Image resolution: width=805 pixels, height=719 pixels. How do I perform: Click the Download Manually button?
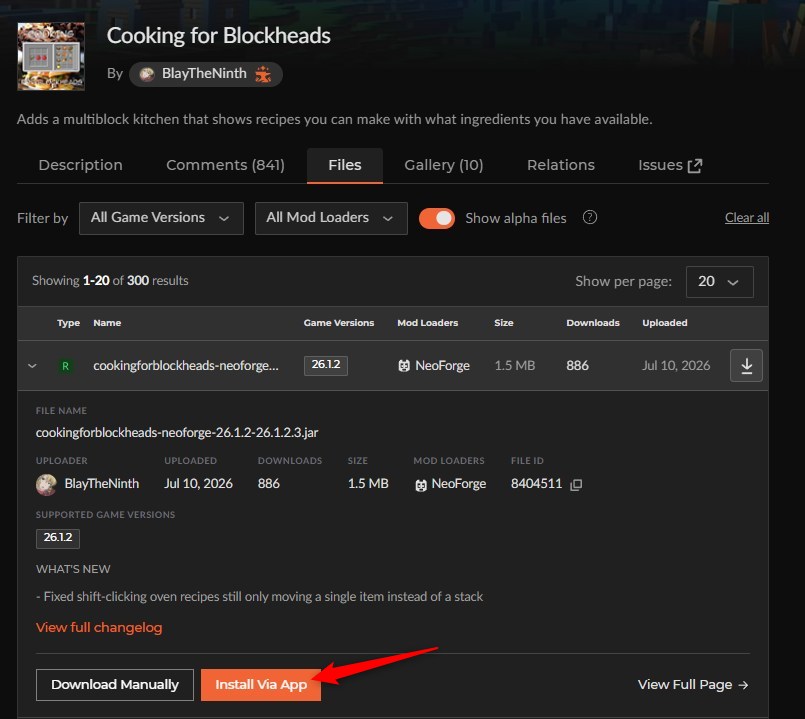tap(114, 685)
